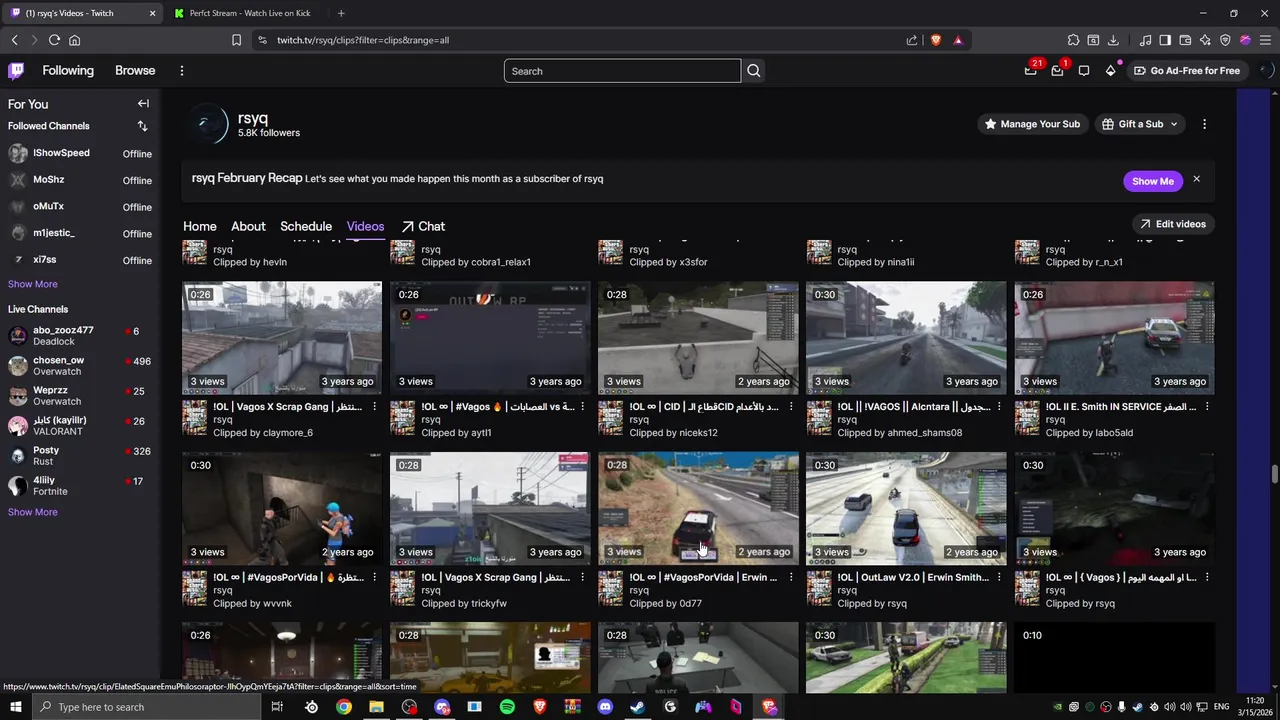Screen dimensions: 1280x720
Task: Switch to the Home channel tab
Action: 199,226
